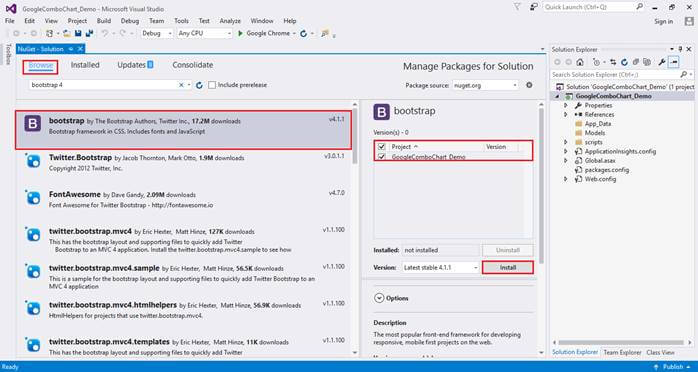This screenshot has width=698, height=372.
Task: Uncheck the GoogleComboChart_Demo project checkbox
Action: pos(381,157)
